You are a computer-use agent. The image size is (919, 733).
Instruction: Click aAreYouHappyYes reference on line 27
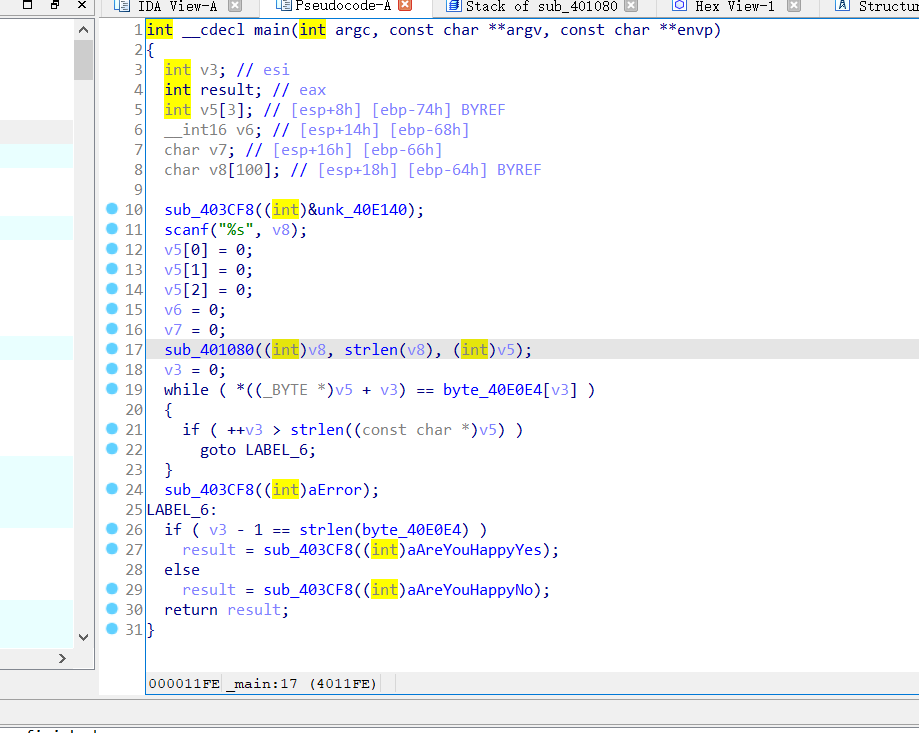pyautogui.click(x=474, y=550)
